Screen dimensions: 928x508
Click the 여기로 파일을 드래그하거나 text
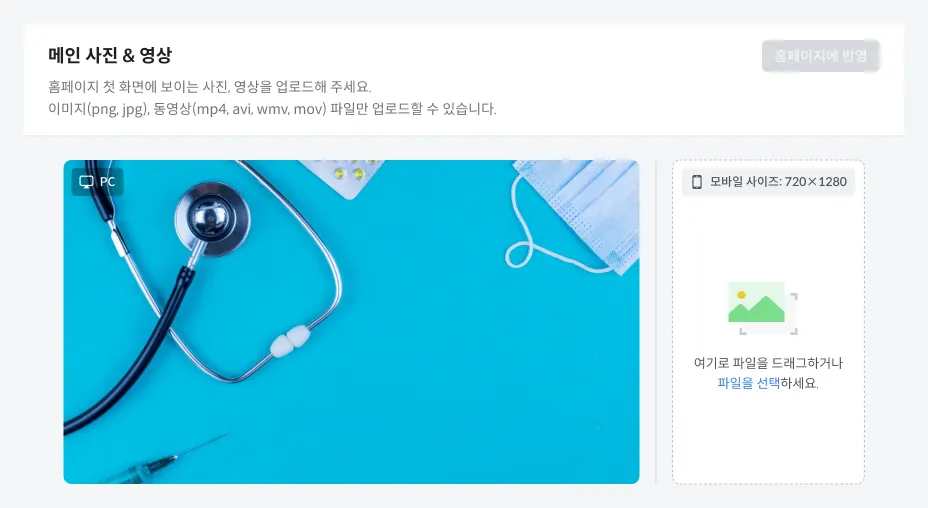click(x=768, y=363)
